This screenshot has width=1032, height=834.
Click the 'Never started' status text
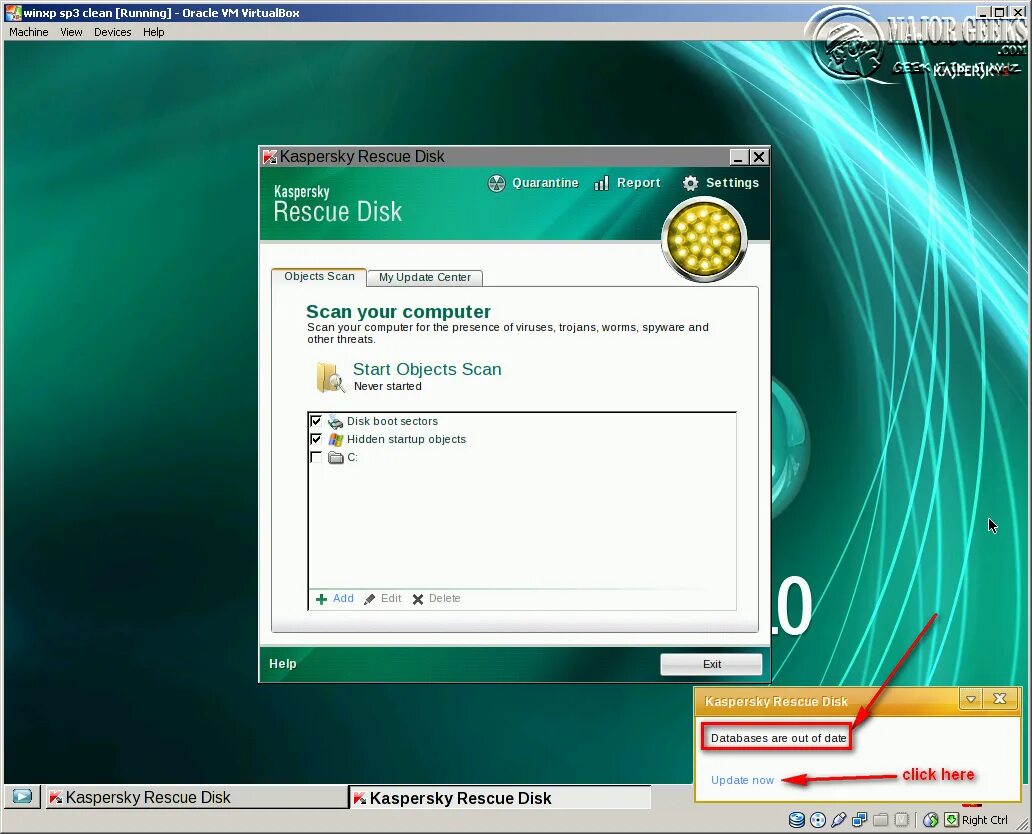[x=388, y=386]
